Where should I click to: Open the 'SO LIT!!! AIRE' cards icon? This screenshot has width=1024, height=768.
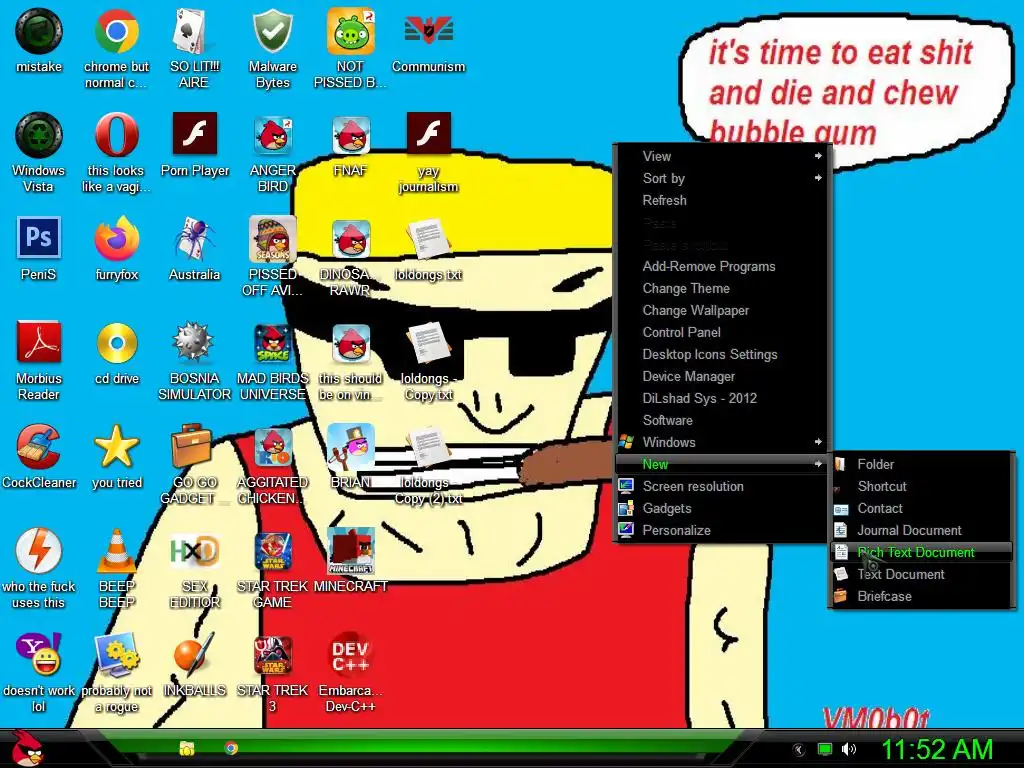tap(194, 31)
